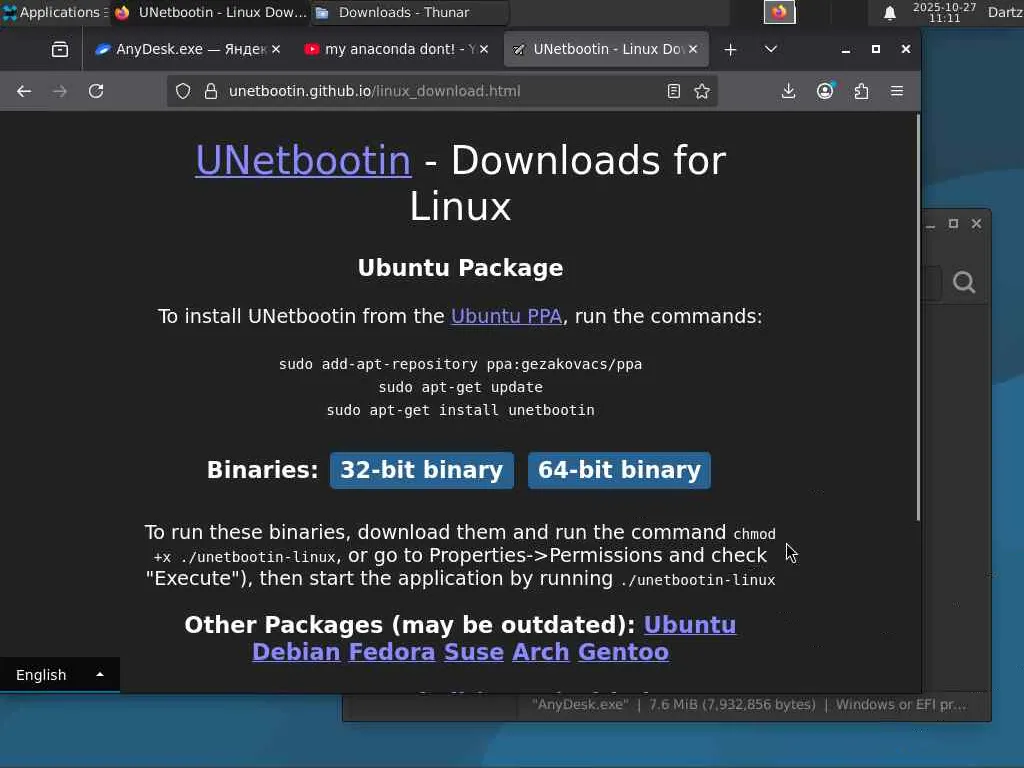
Task: Open extensions puzzle icon
Action: (861, 91)
